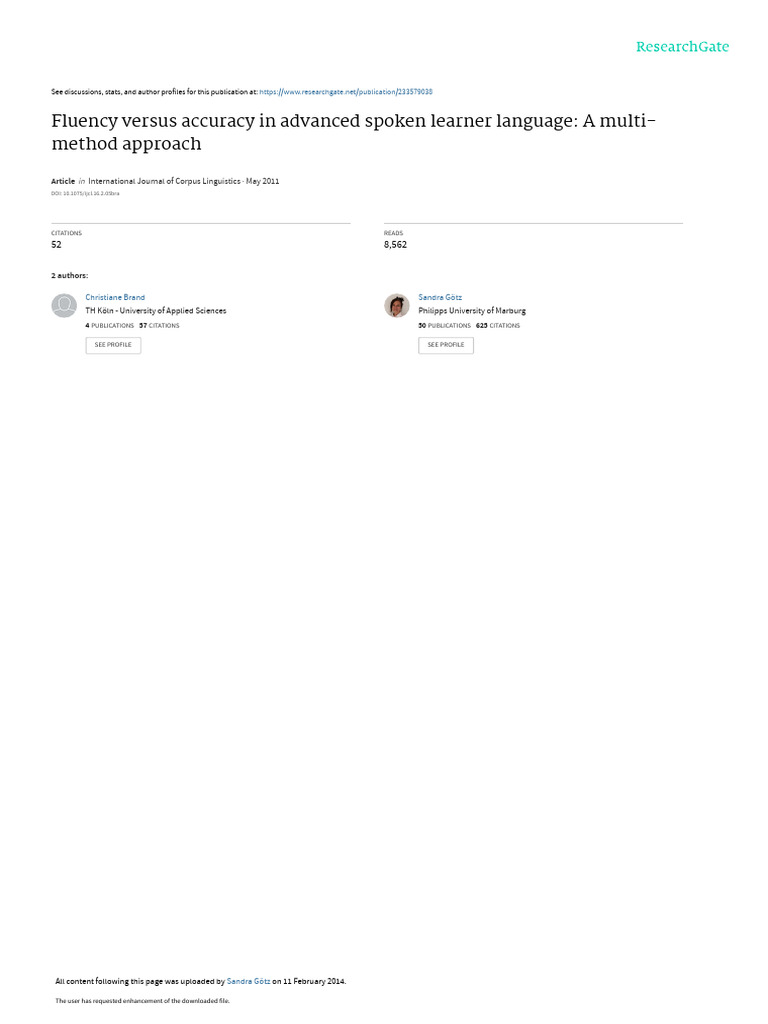768x1024 pixels.
Task: Click the citations count 52
Action: (x=56, y=244)
